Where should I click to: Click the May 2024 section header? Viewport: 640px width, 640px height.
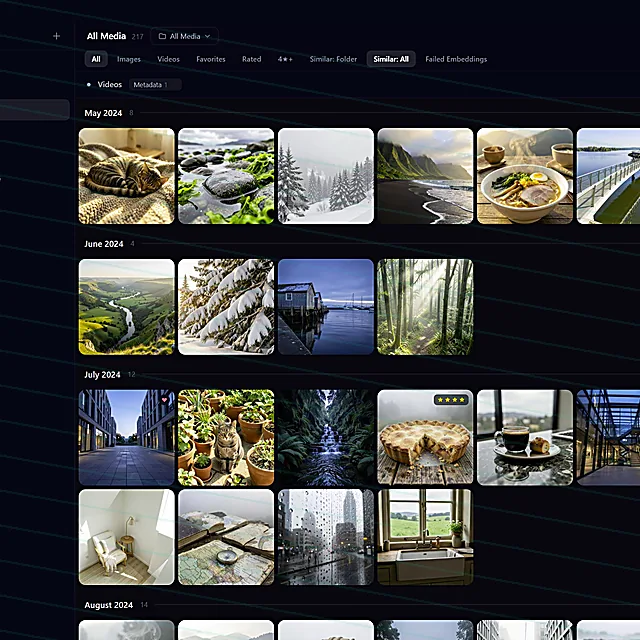(103, 113)
